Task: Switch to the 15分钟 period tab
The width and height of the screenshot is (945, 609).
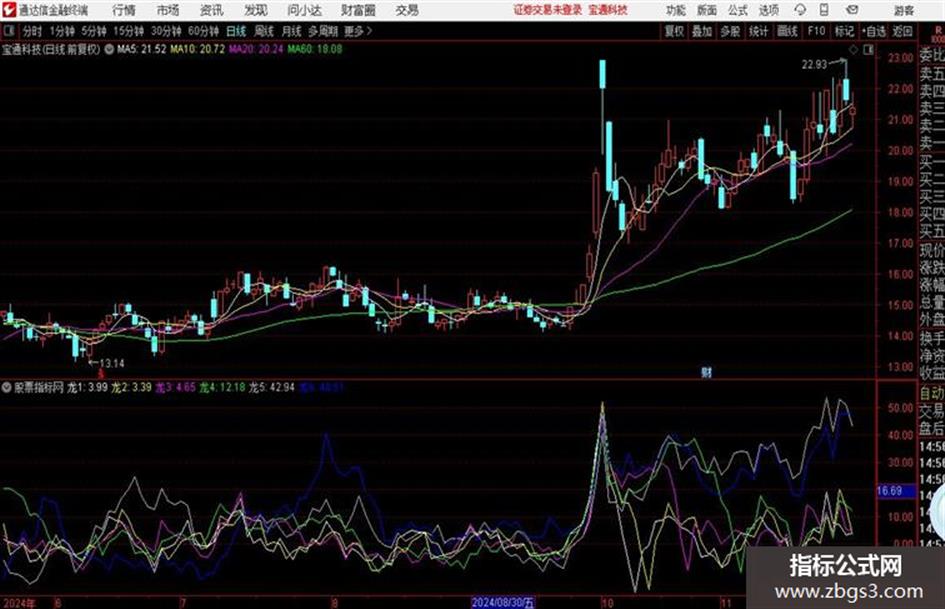Action: [129, 31]
